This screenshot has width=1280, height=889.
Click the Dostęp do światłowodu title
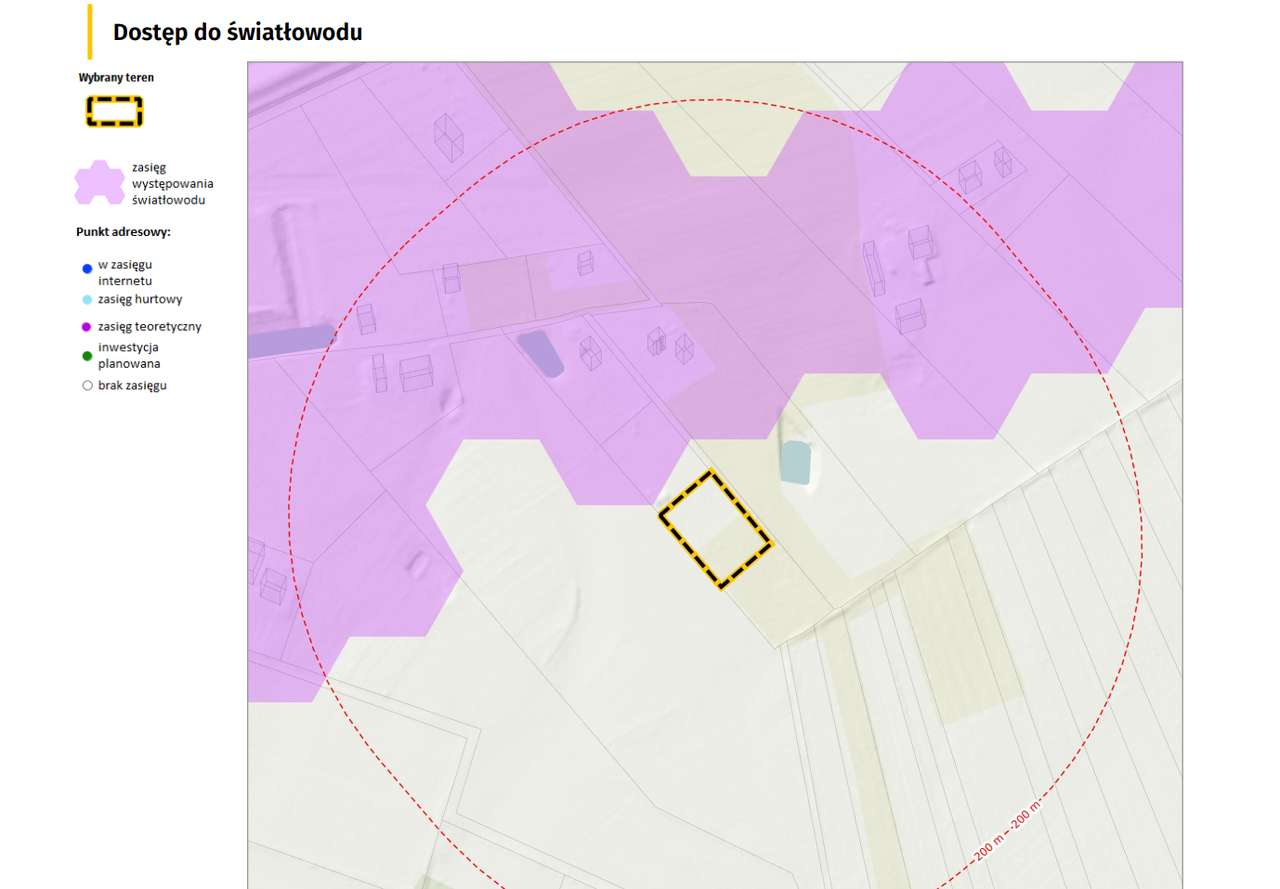pyautogui.click(x=237, y=32)
